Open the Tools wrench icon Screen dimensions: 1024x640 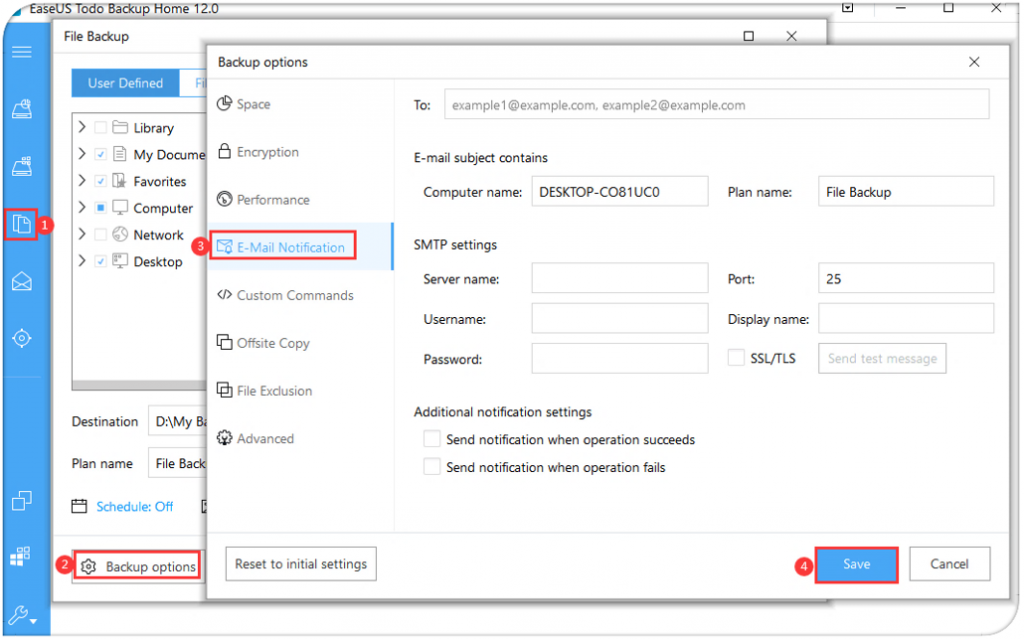(21, 615)
